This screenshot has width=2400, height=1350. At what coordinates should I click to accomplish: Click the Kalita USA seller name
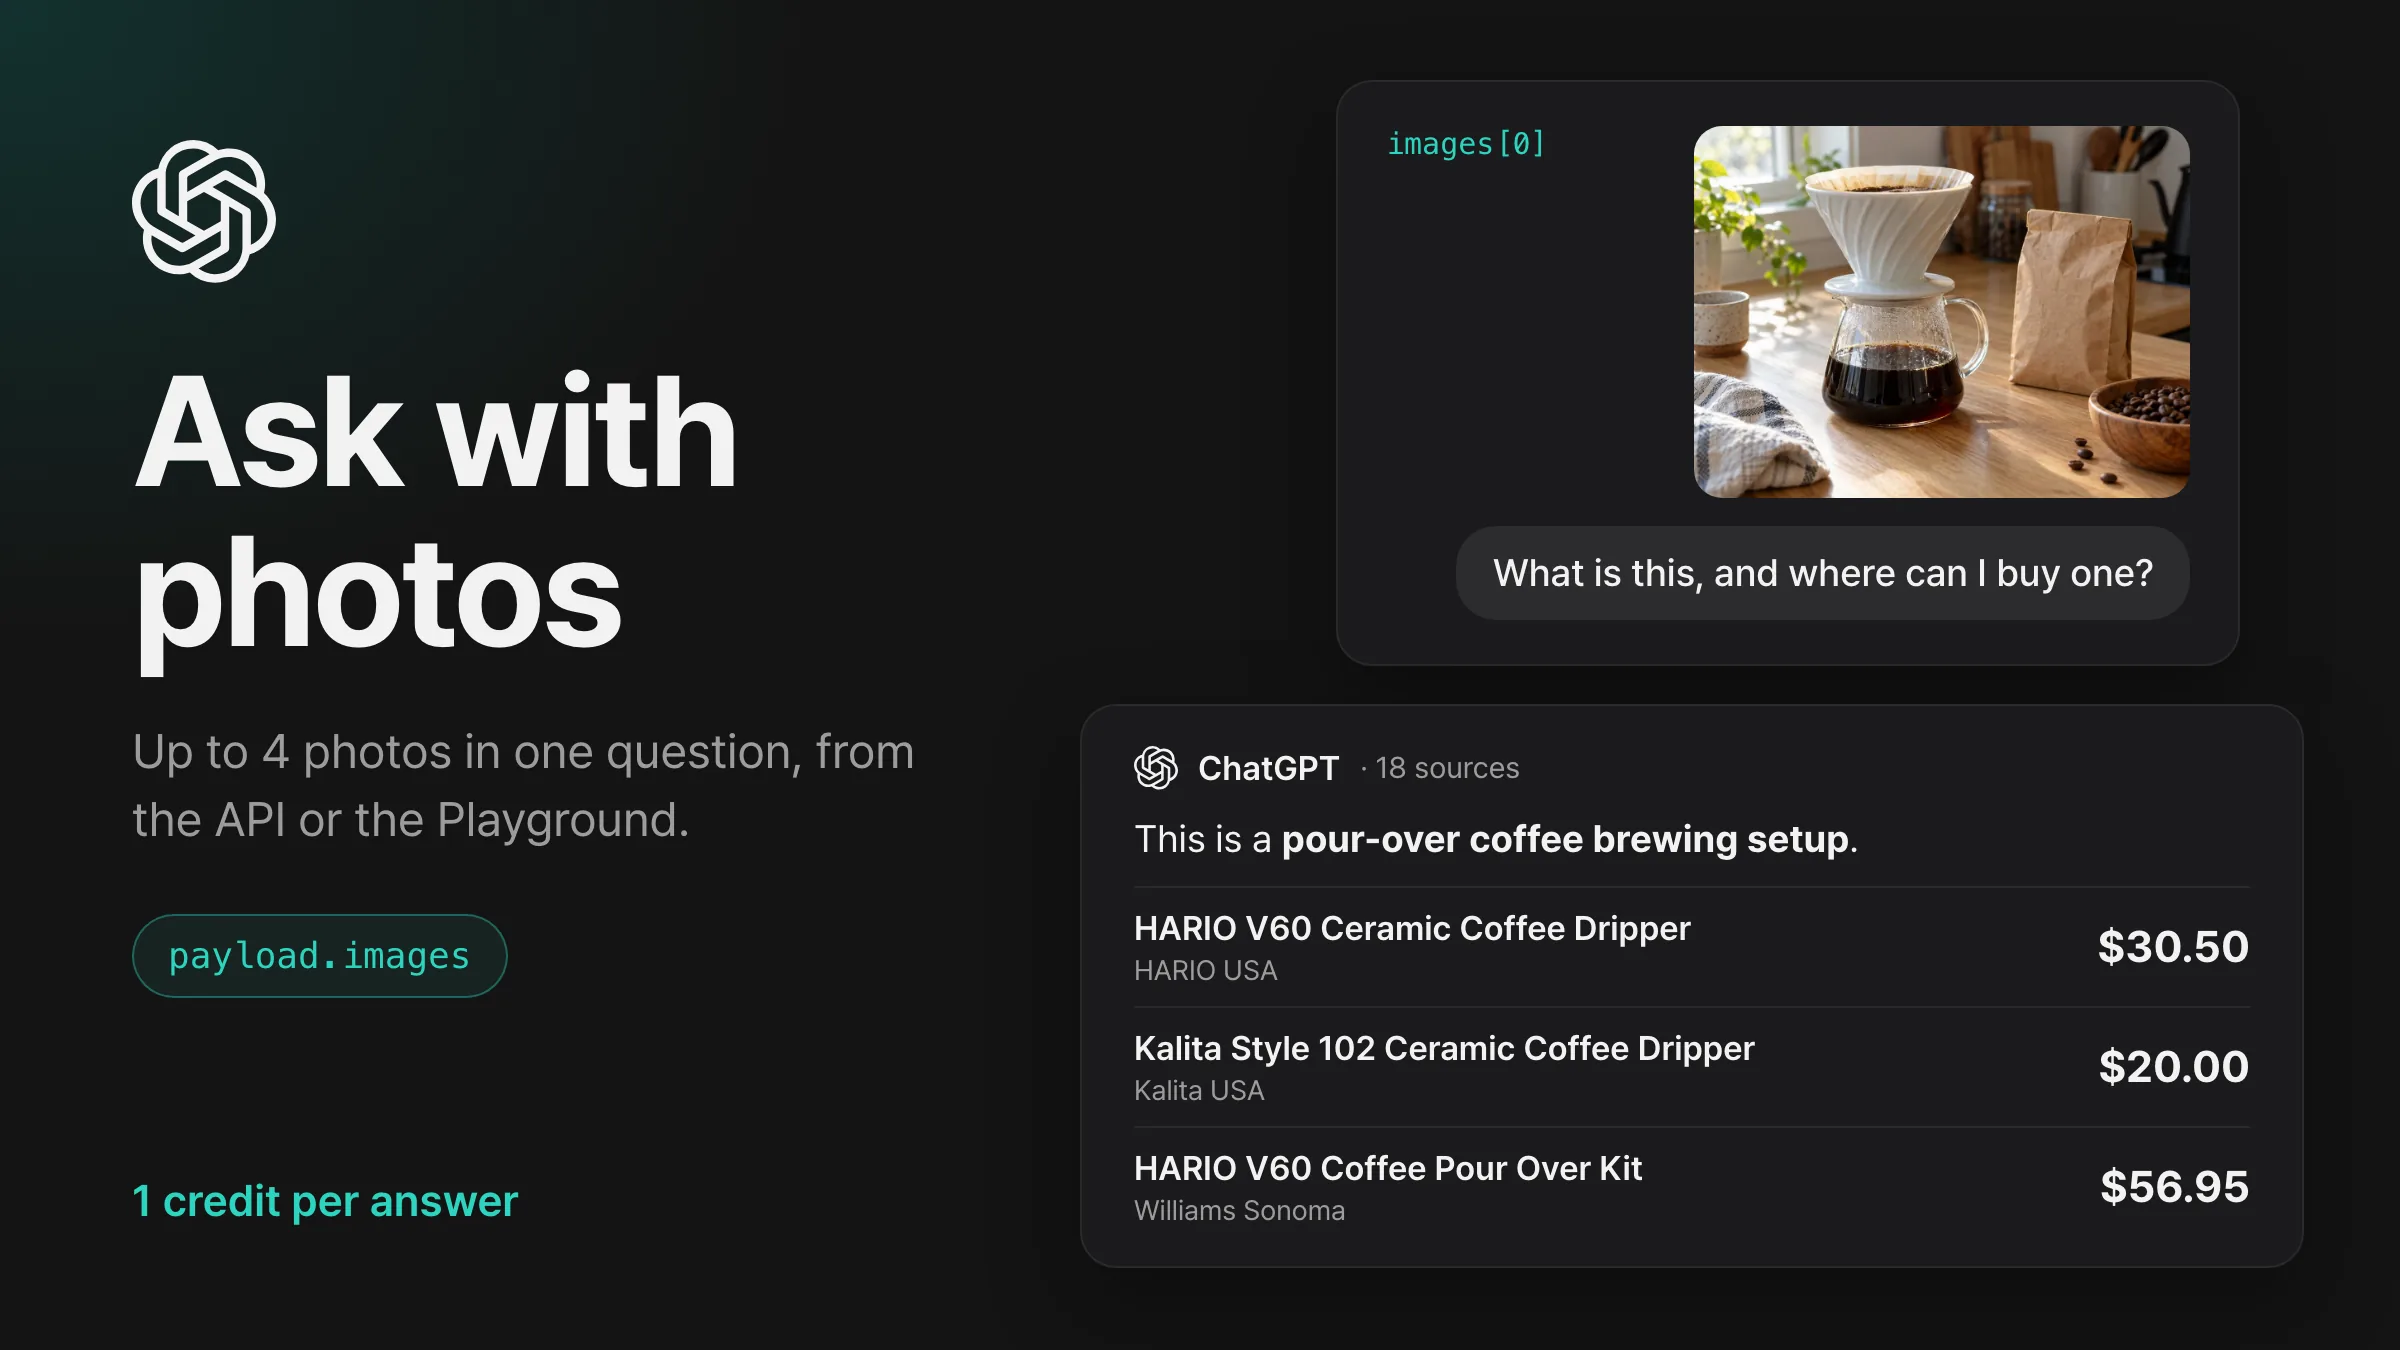coord(1199,1091)
